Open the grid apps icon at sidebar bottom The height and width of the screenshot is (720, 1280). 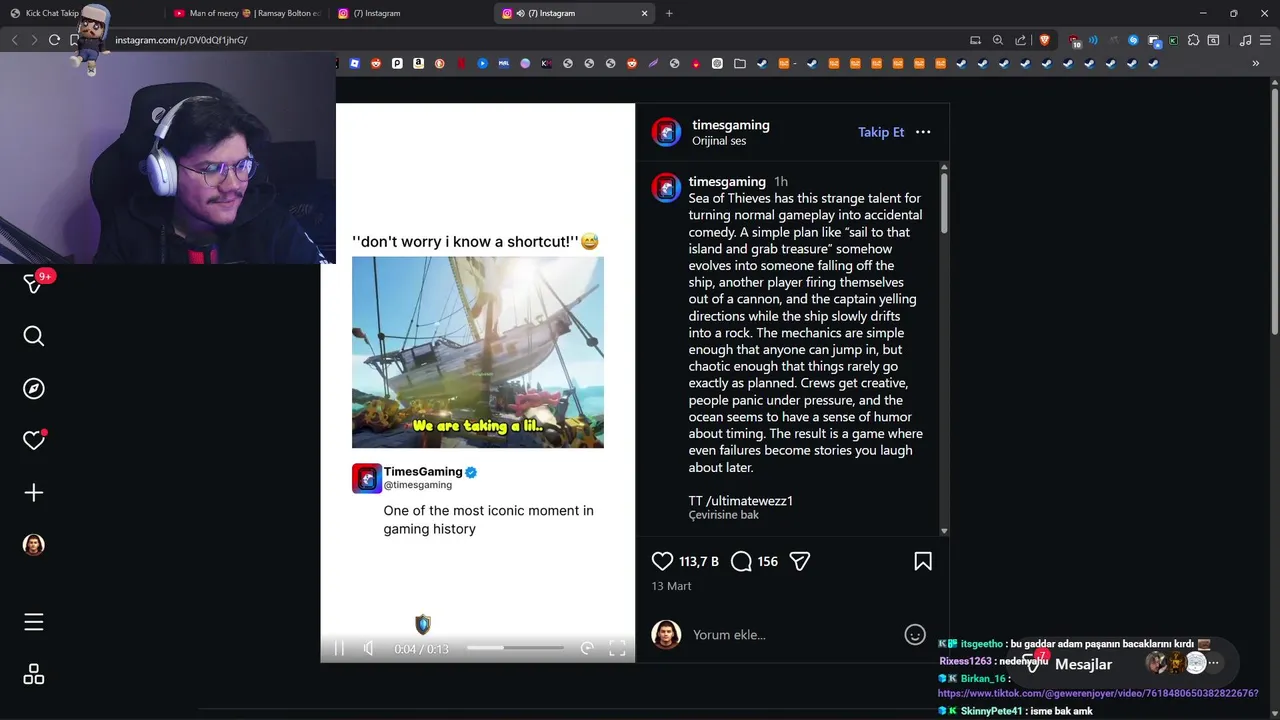[34, 674]
